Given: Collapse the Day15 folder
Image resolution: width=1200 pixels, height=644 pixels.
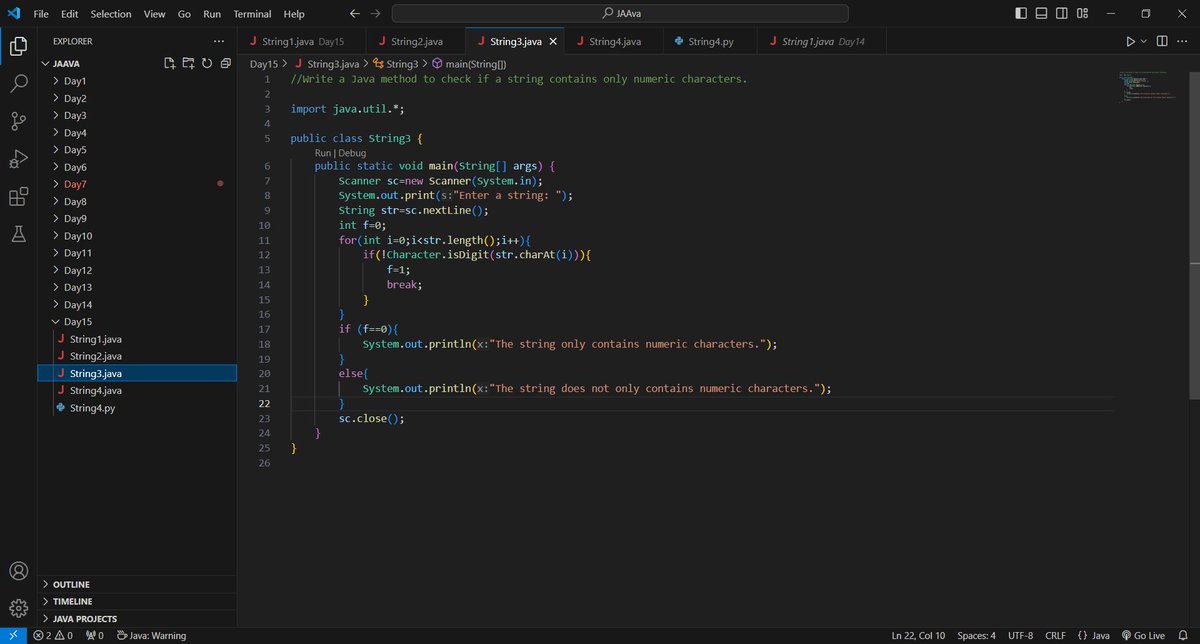Looking at the screenshot, I should pos(137,322).
